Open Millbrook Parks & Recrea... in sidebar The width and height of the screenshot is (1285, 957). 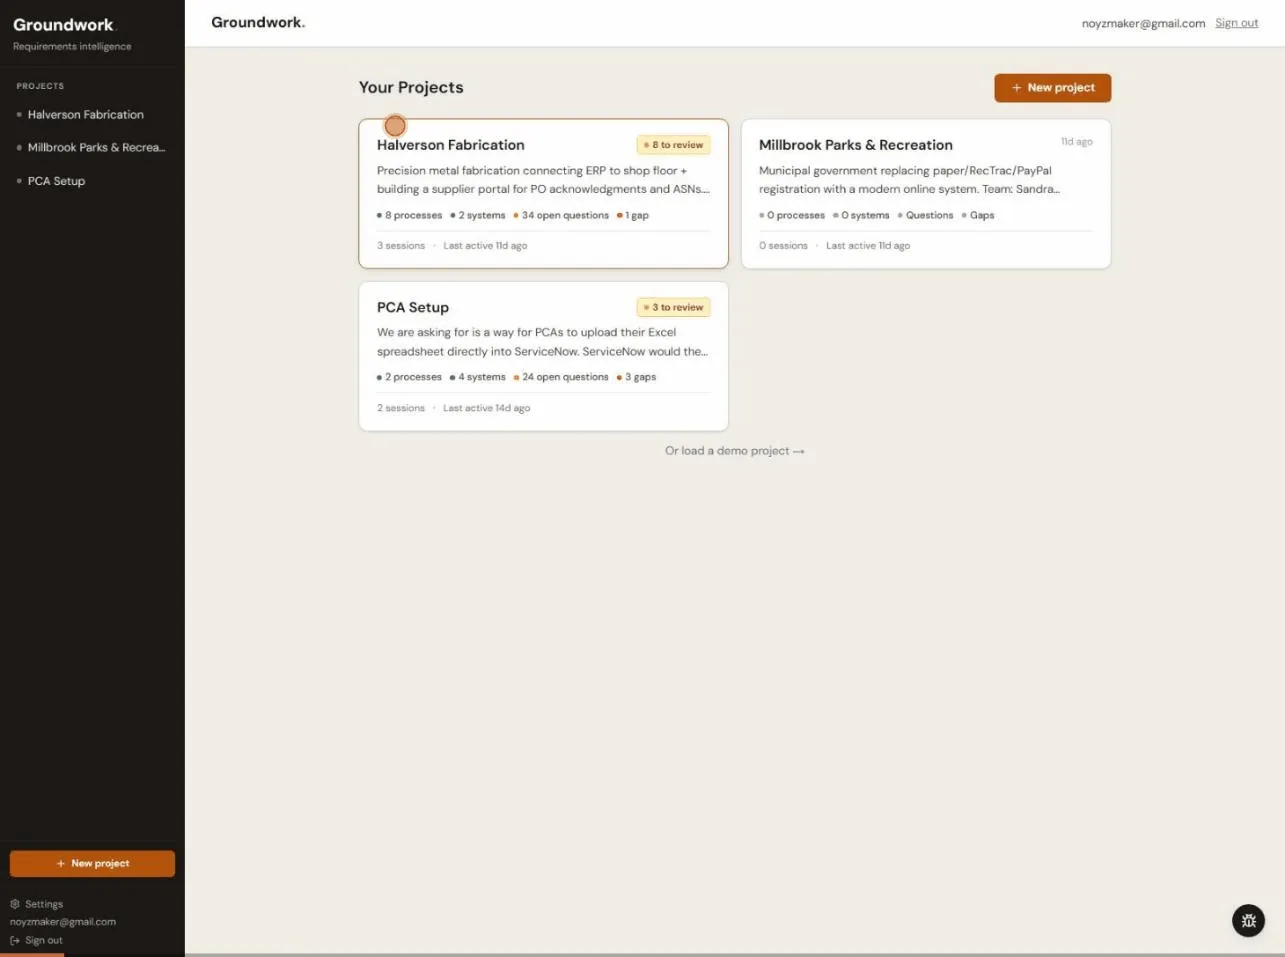coord(96,148)
